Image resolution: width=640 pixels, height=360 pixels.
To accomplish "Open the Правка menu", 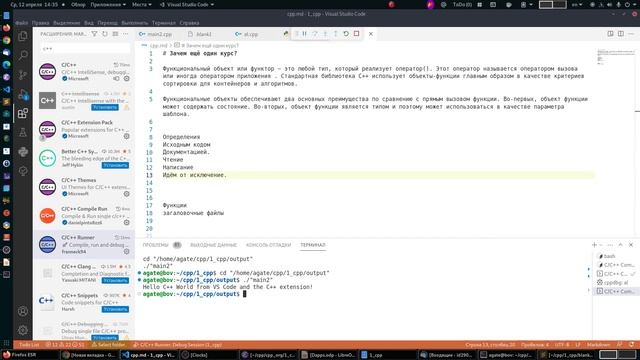I will click(40, 23).
